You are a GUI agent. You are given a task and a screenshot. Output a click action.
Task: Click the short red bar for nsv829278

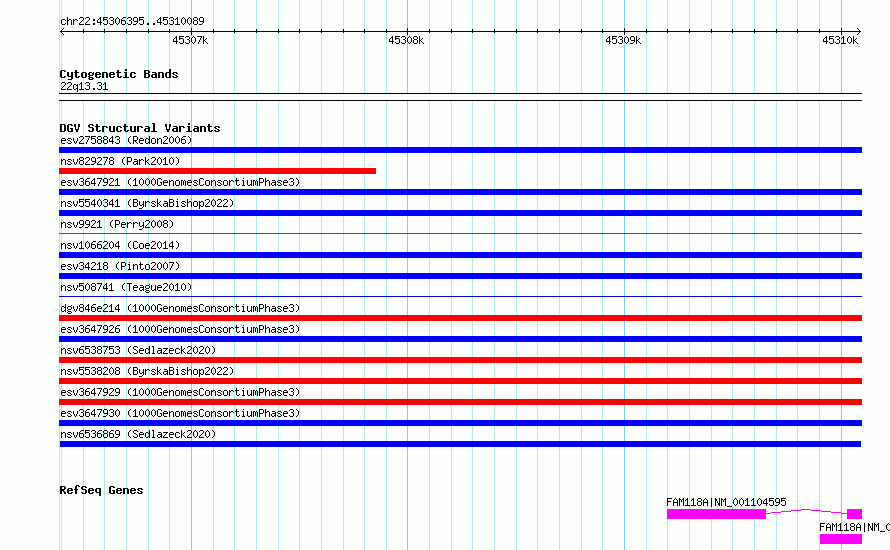(x=217, y=171)
